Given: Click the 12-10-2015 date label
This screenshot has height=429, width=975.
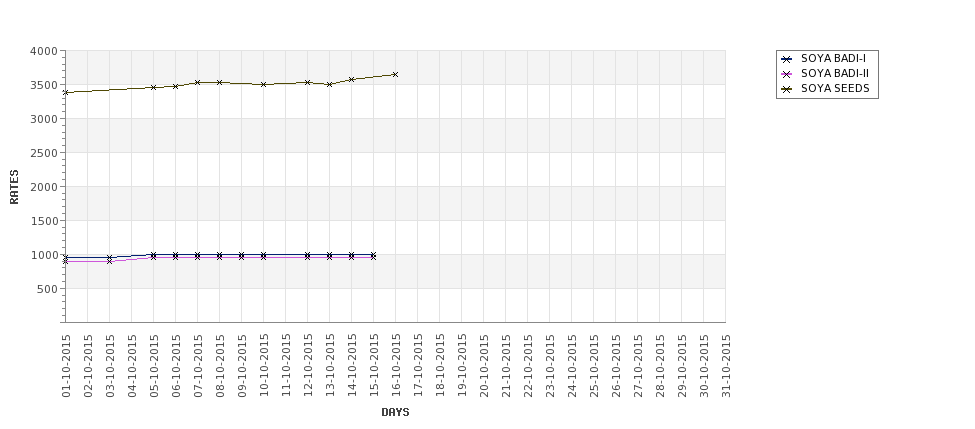Looking at the screenshot, I should pyautogui.click(x=308, y=366).
